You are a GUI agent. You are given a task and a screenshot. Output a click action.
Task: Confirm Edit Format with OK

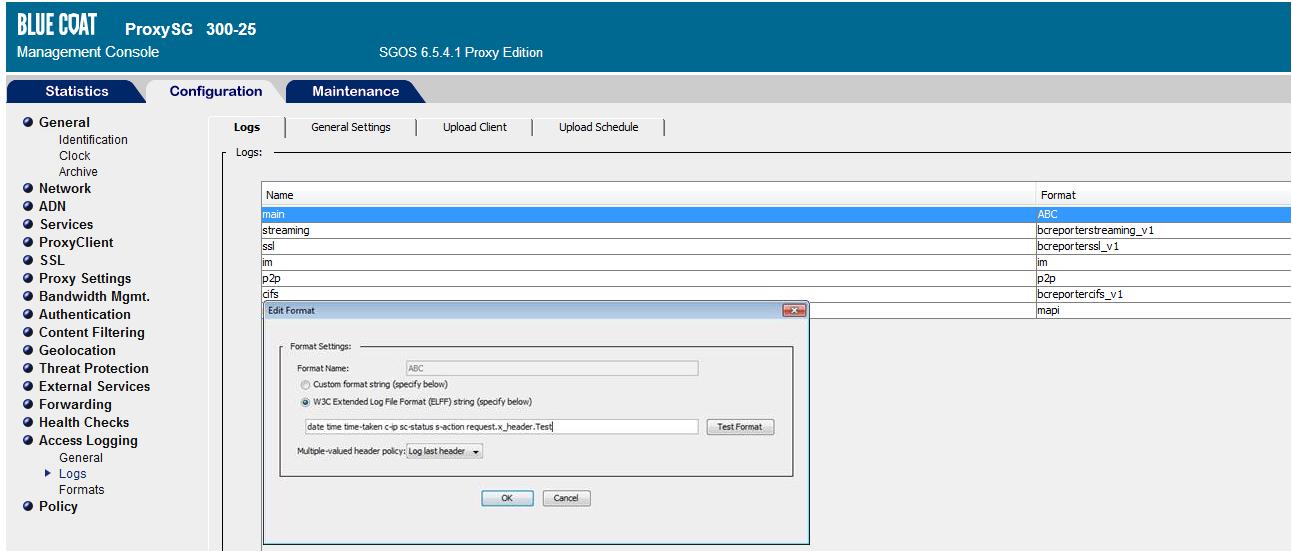[507, 498]
